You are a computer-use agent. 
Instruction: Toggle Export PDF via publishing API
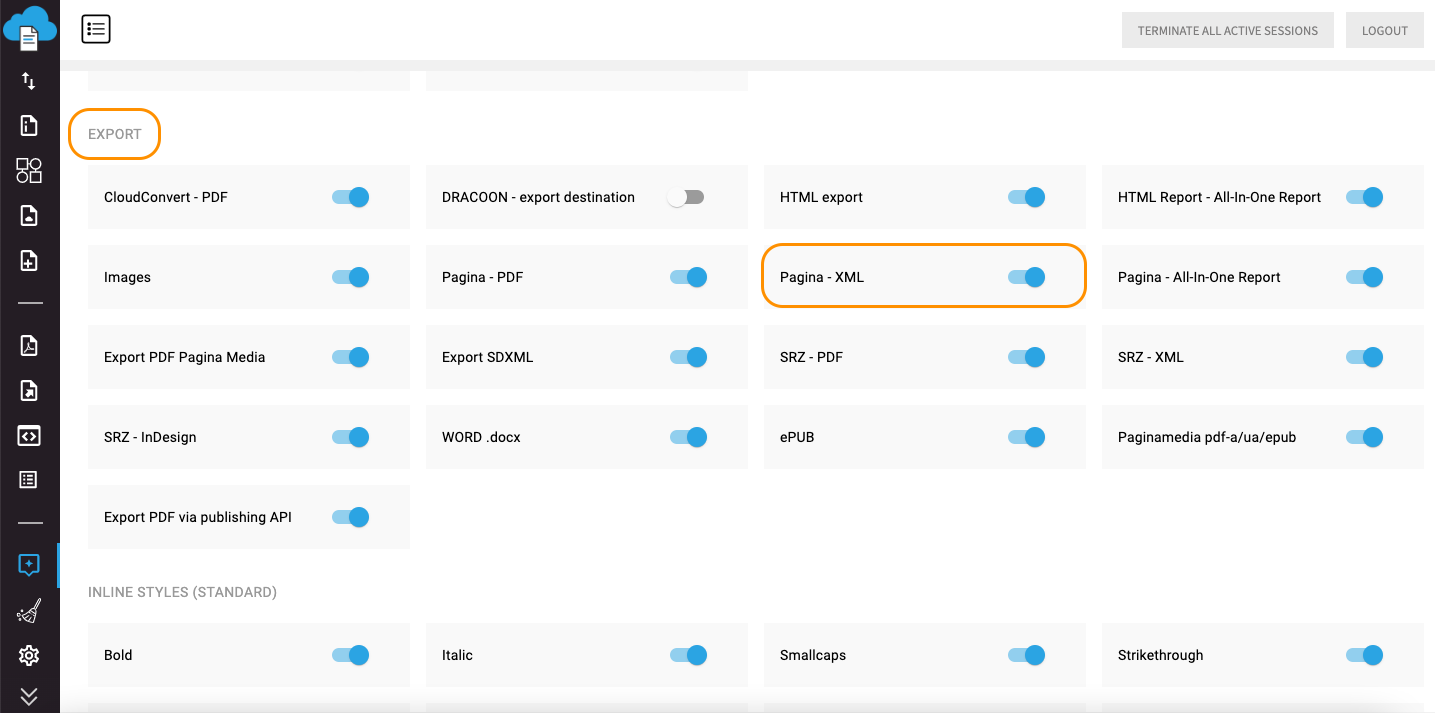click(351, 517)
